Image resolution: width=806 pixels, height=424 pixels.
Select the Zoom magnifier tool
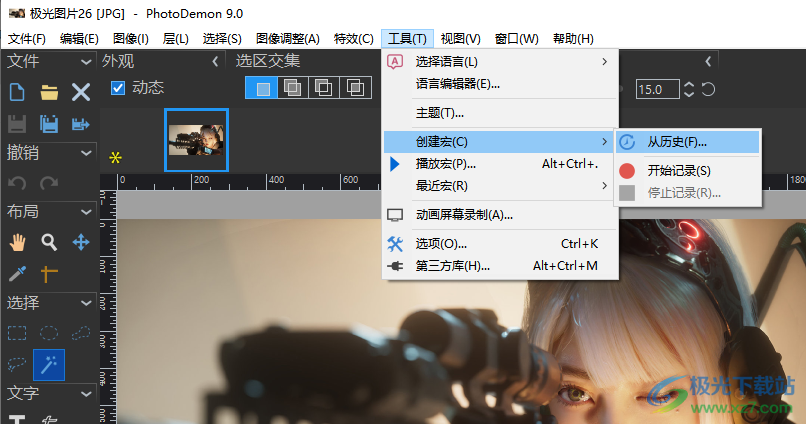coord(49,242)
